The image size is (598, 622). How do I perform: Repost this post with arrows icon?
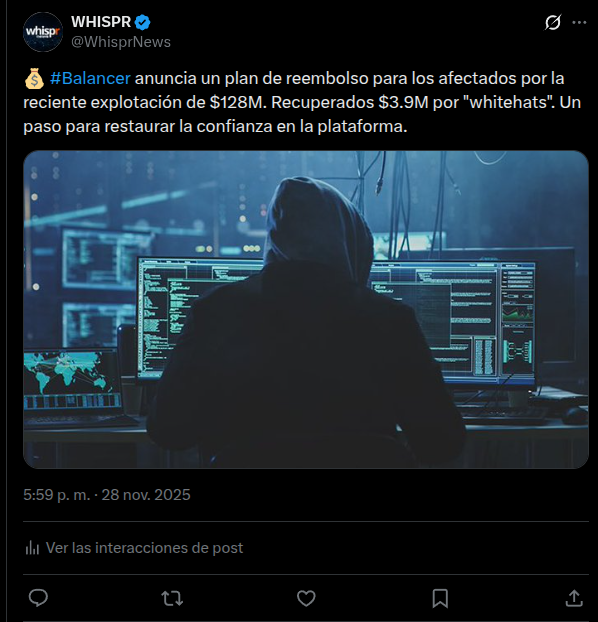(172, 598)
